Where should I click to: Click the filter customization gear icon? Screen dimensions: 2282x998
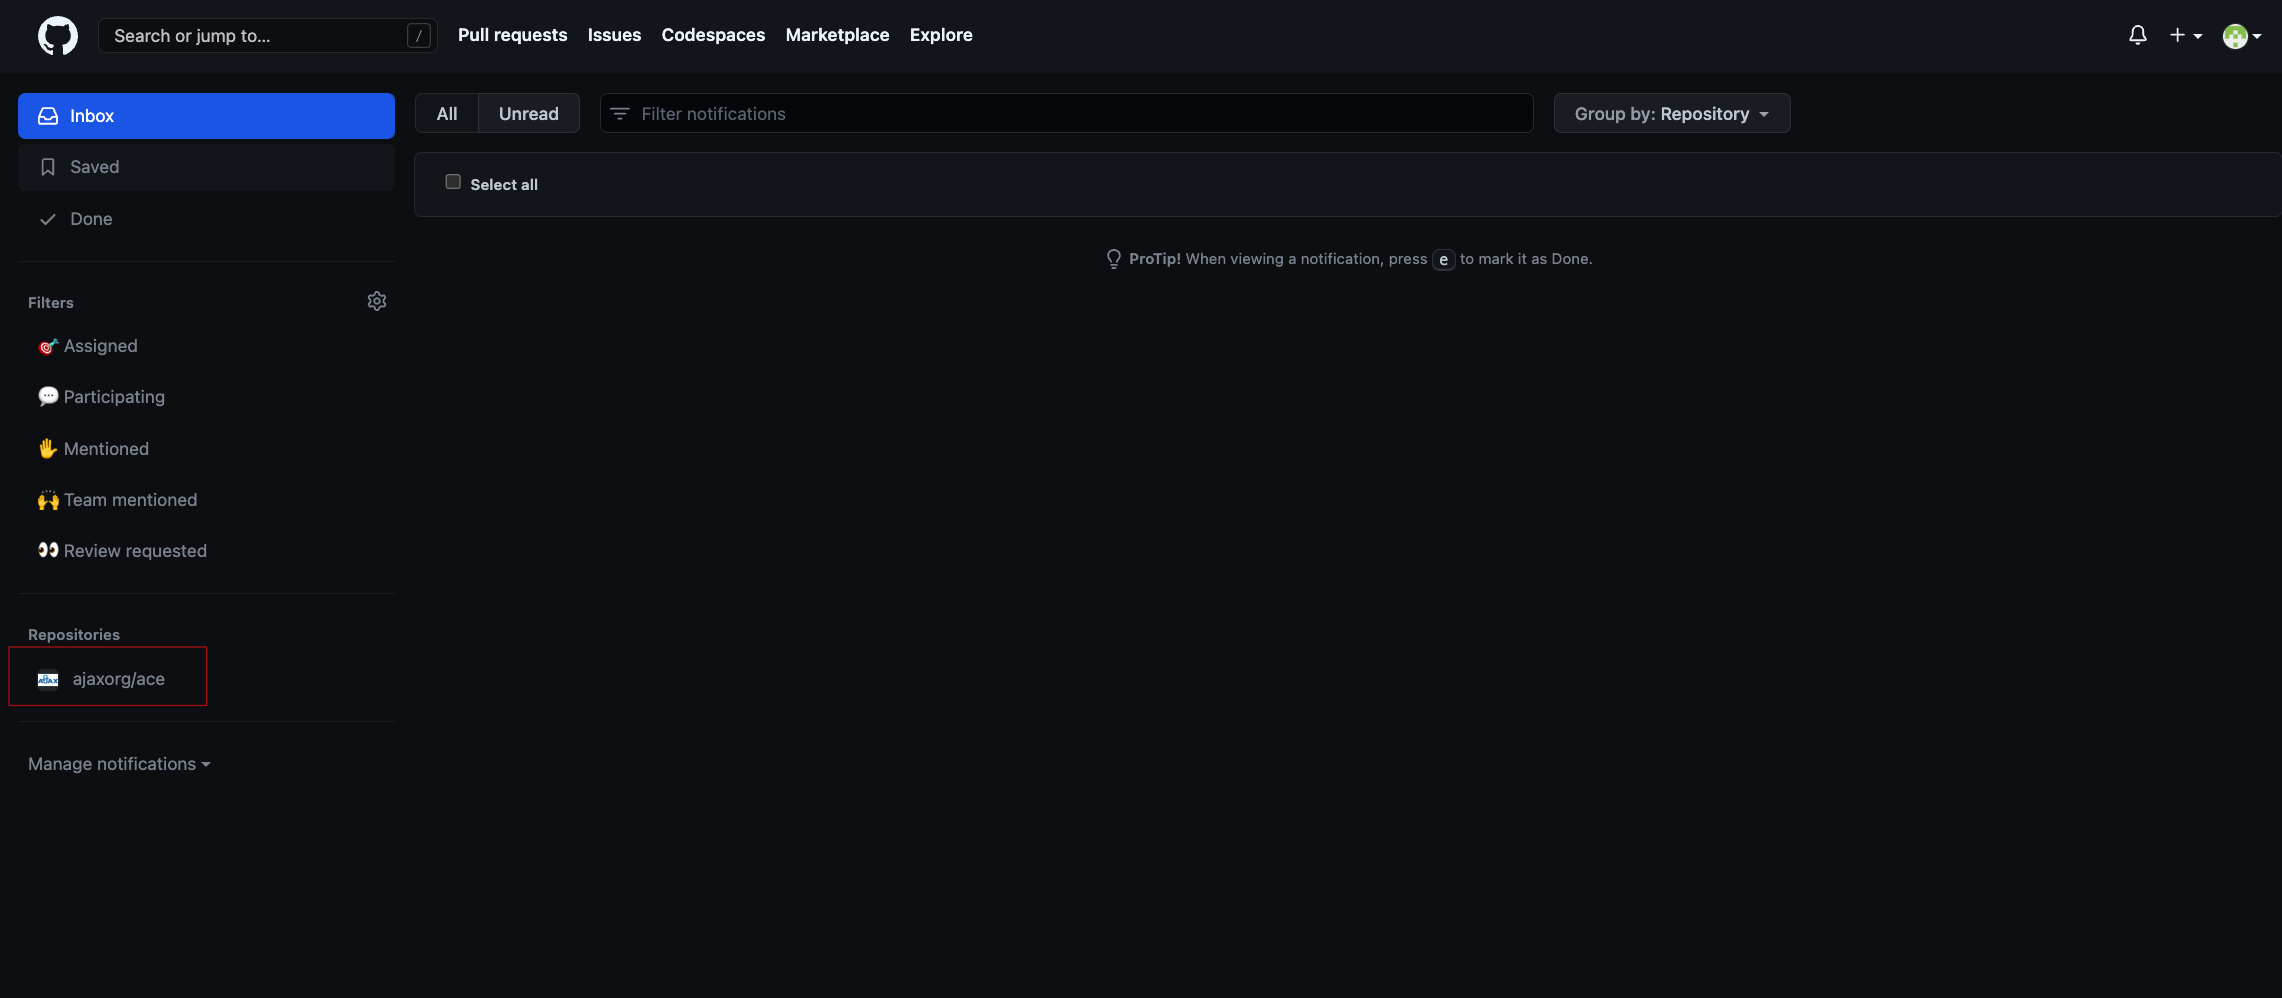pos(377,300)
